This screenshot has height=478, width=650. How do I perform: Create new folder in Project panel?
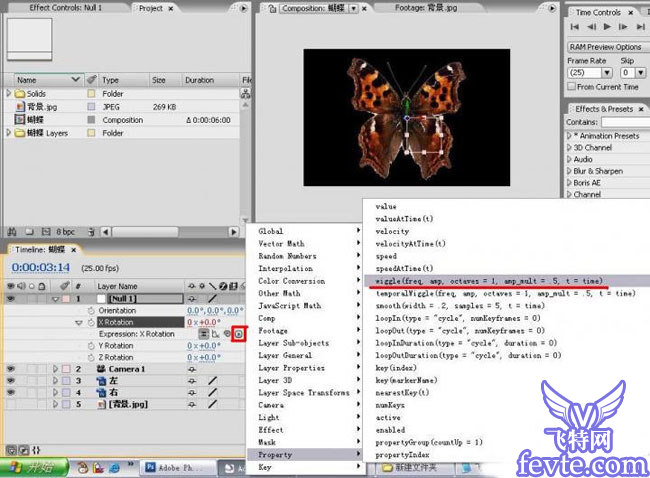(x=29, y=232)
